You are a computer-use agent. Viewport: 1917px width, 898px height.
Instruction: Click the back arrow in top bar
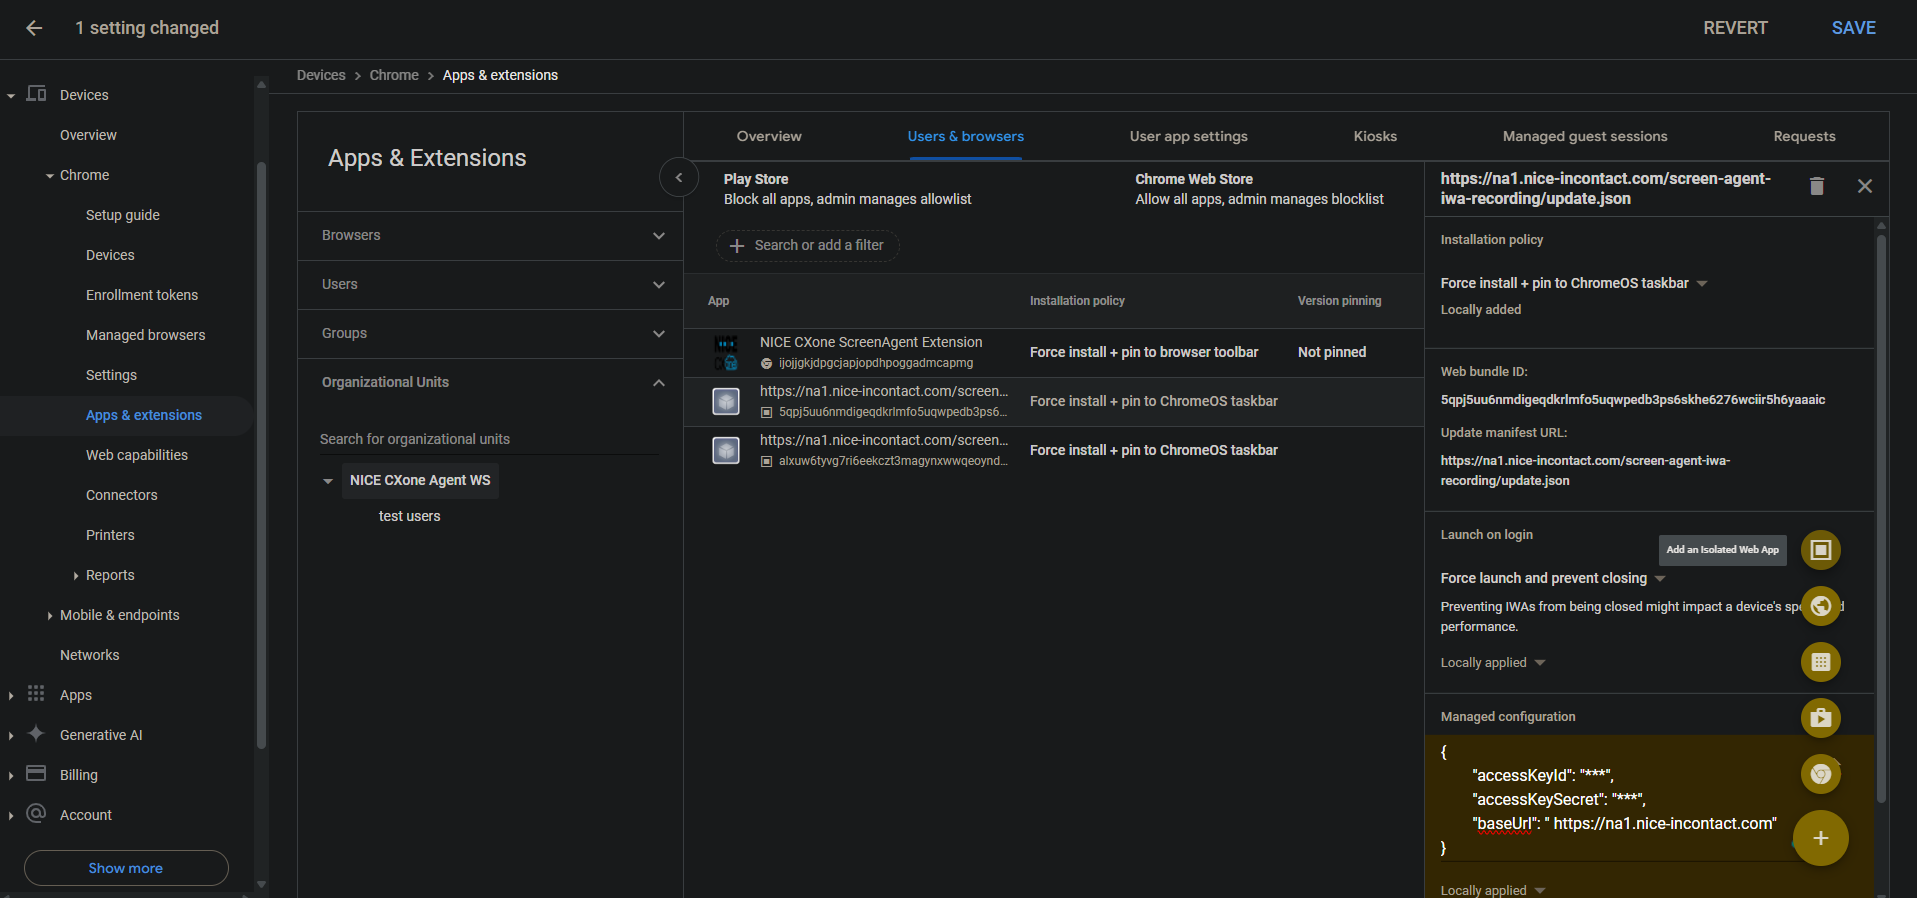point(34,28)
